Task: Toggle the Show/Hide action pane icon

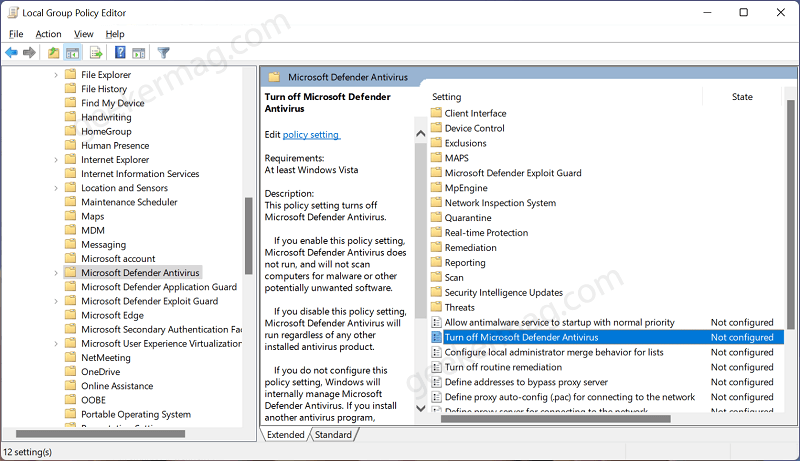Action: tap(138, 53)
